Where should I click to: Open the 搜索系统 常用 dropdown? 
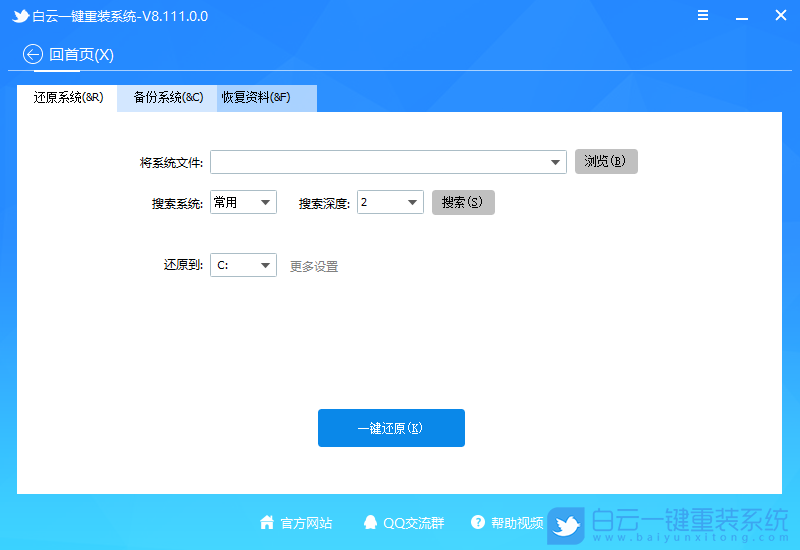tap(243, 202)
